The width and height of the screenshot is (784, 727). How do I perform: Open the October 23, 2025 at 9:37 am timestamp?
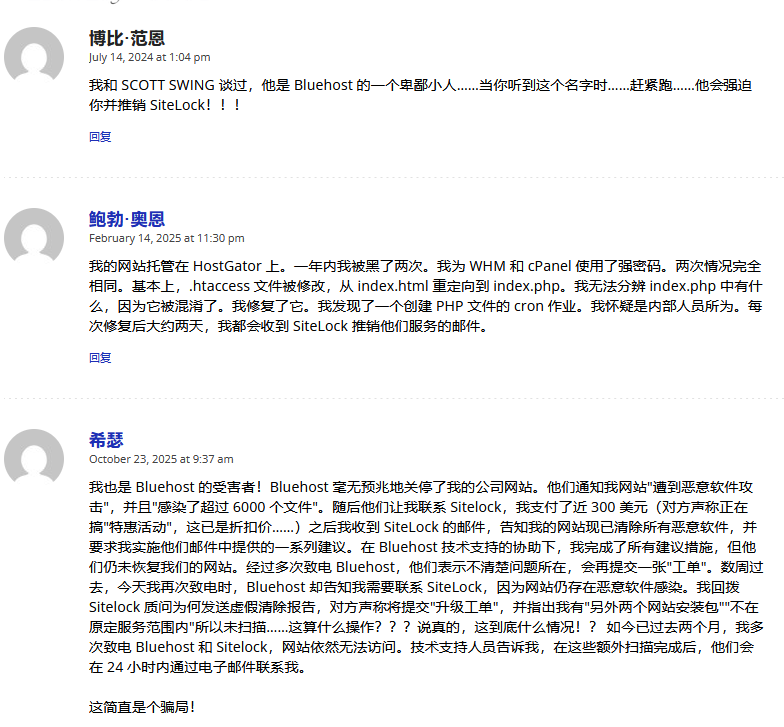[161, 459]
